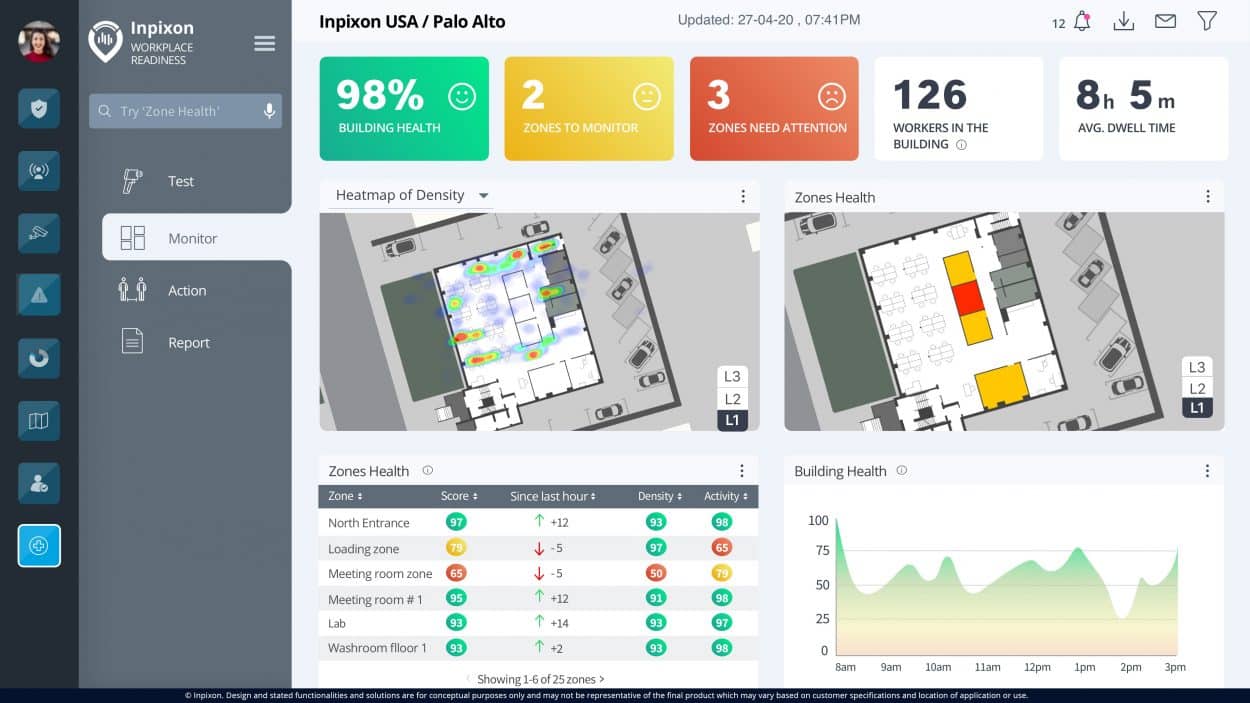1250x703 pixels.
Task: Click the heatmap of density floor plan
Action: [x=539, y=321]
